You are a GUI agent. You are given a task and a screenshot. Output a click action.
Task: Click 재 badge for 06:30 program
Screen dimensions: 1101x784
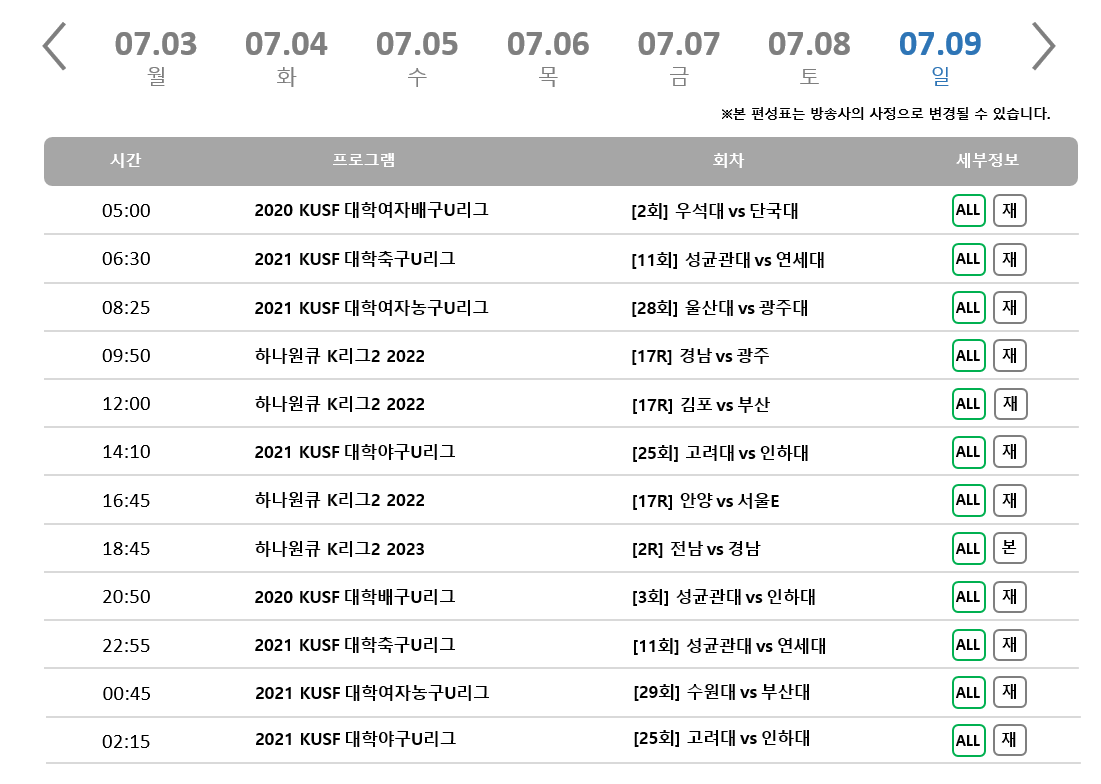1010,259
